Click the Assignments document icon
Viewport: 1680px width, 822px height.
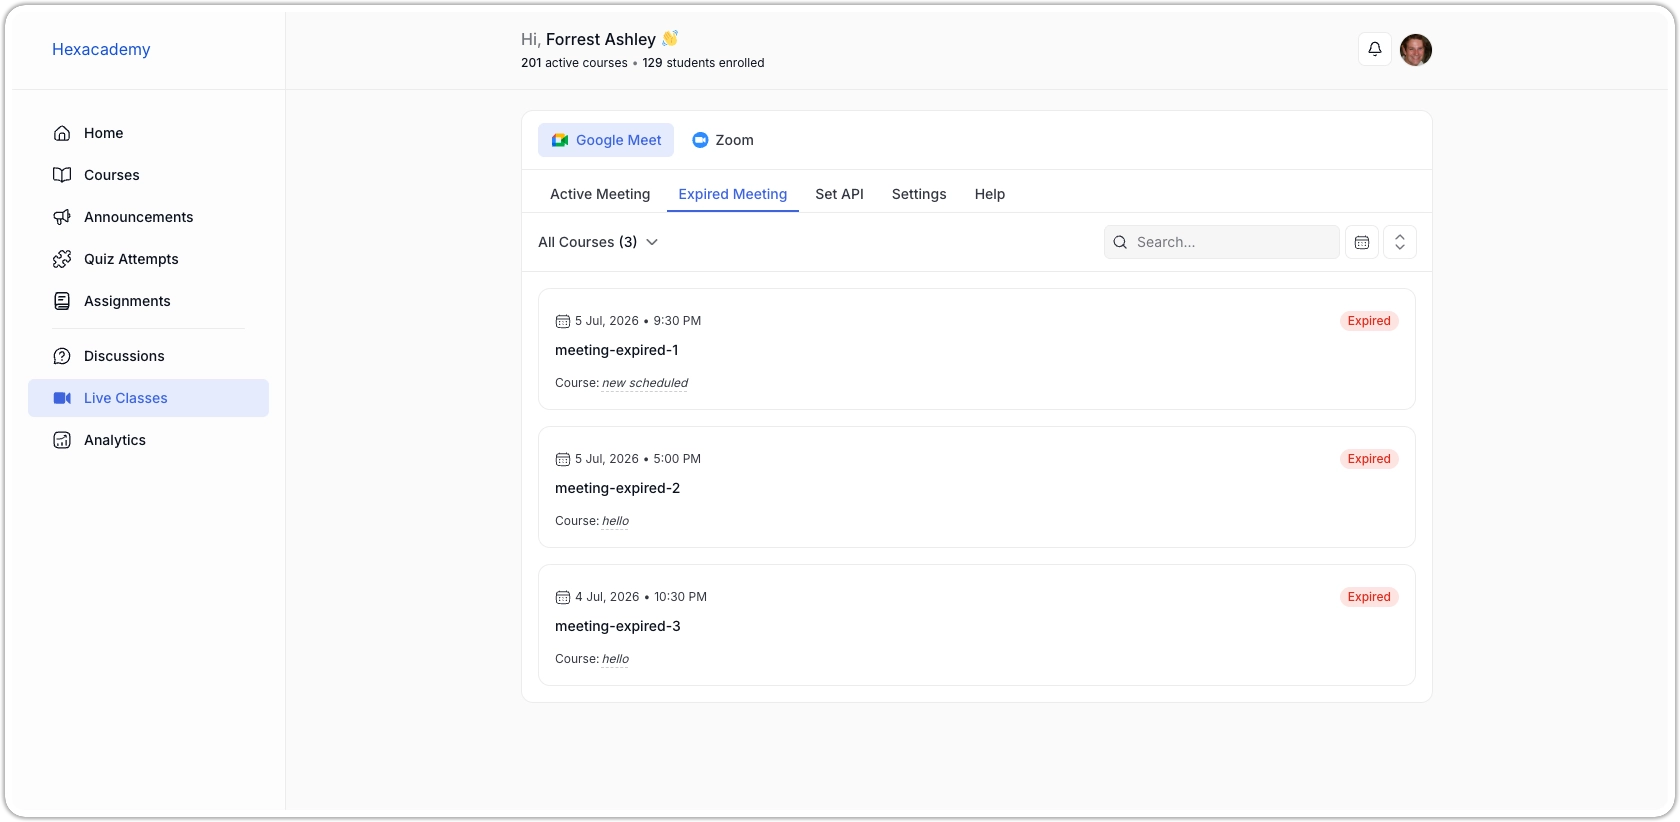[x=62, y=301]
